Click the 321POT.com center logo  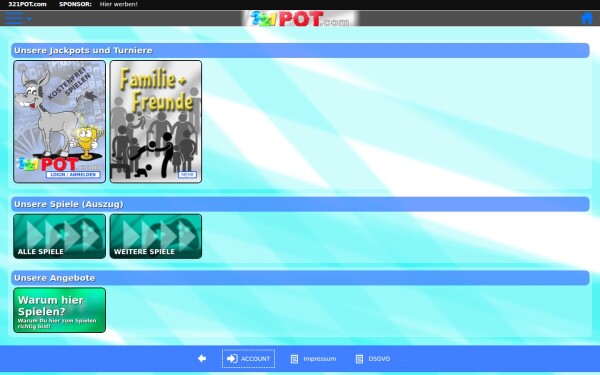pos(300,18)
